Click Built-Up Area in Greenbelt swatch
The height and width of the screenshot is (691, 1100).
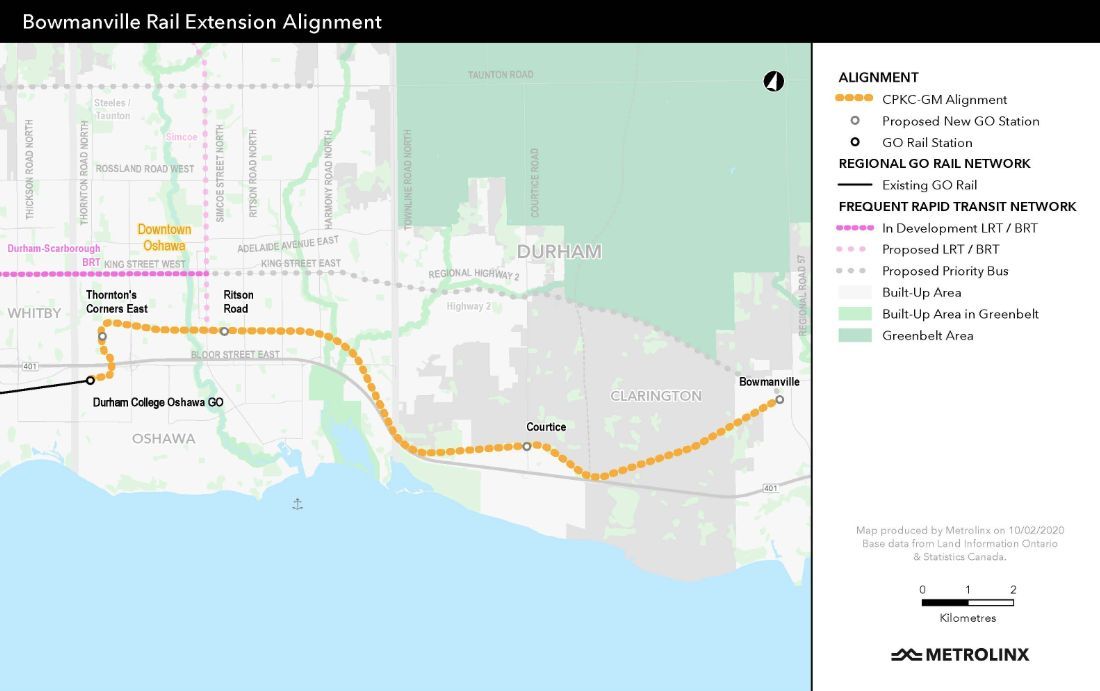click(x=855, y=314)
